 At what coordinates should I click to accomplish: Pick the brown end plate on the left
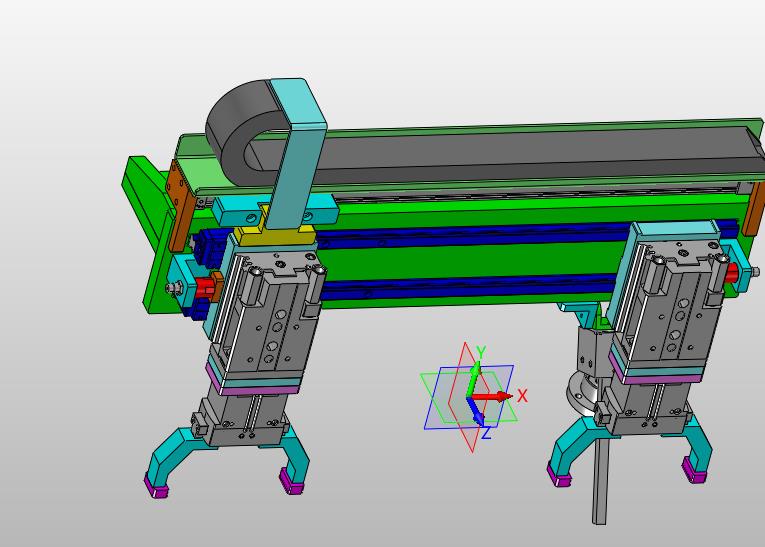(x=181, y=205)
